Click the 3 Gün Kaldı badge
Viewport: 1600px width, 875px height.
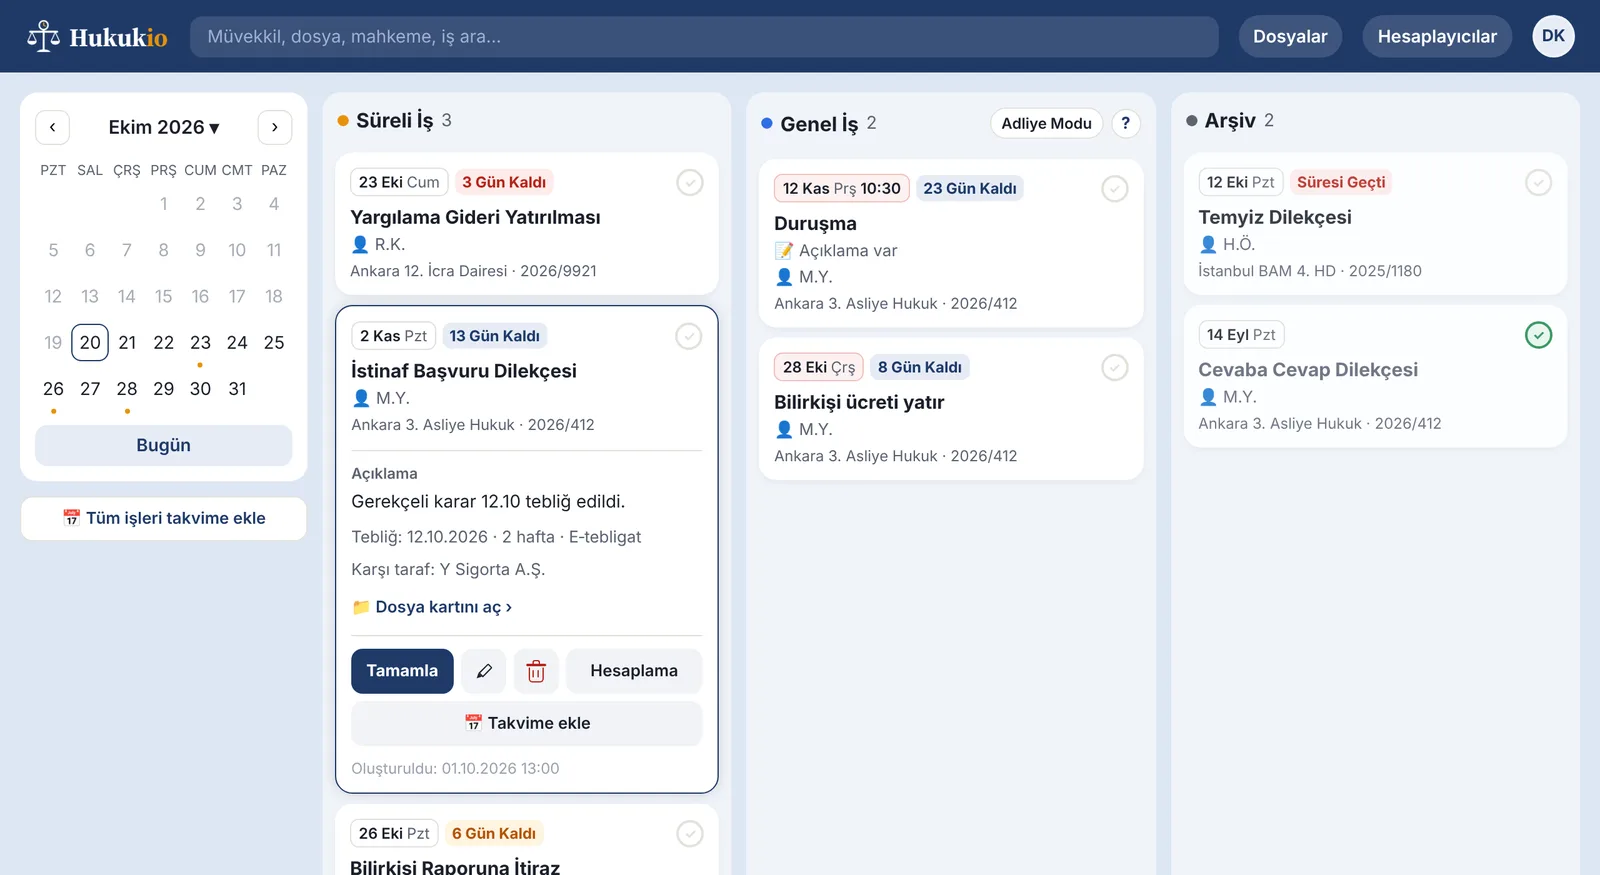(504, 182)
